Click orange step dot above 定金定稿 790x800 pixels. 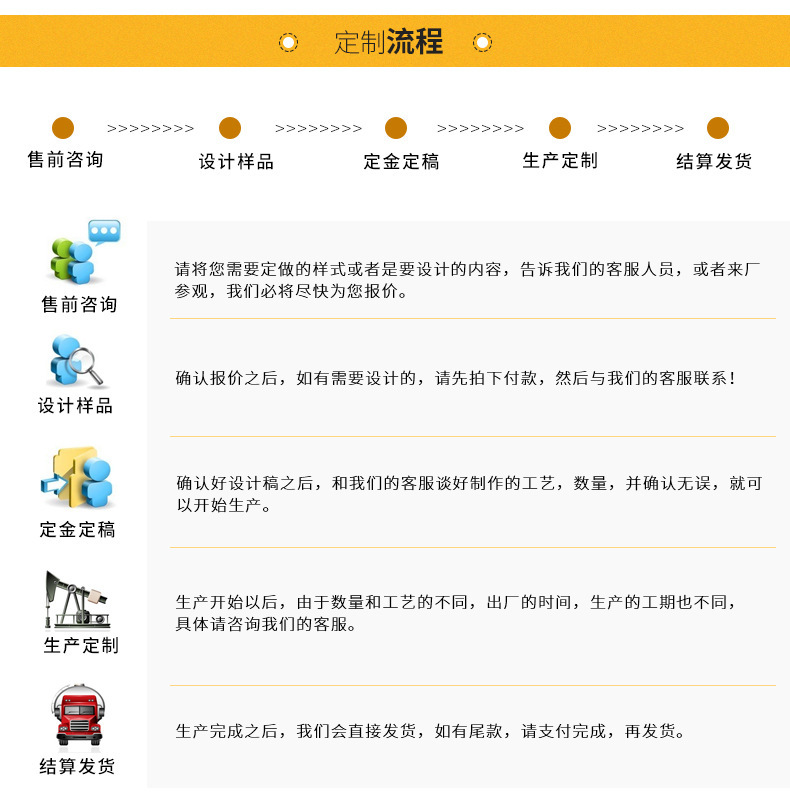tap(396, 128)
